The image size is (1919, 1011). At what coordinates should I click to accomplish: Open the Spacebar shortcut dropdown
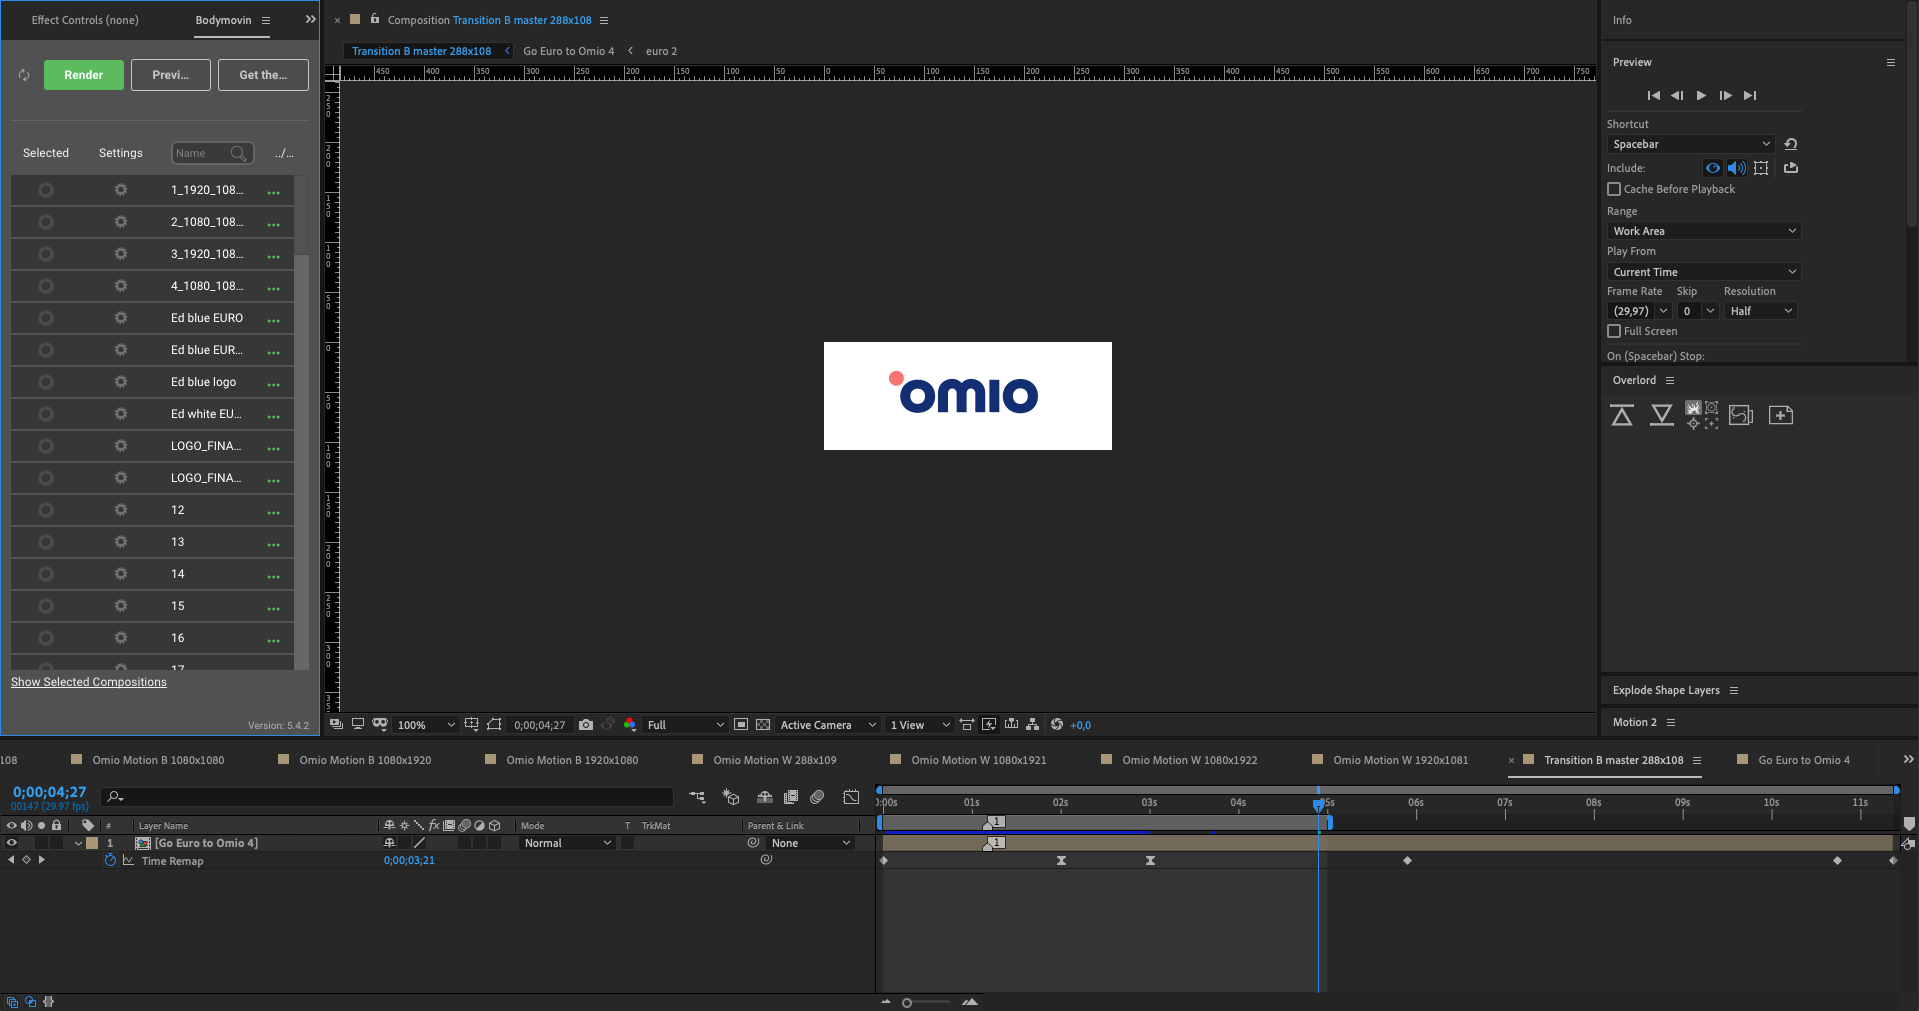coord(1691,144)
